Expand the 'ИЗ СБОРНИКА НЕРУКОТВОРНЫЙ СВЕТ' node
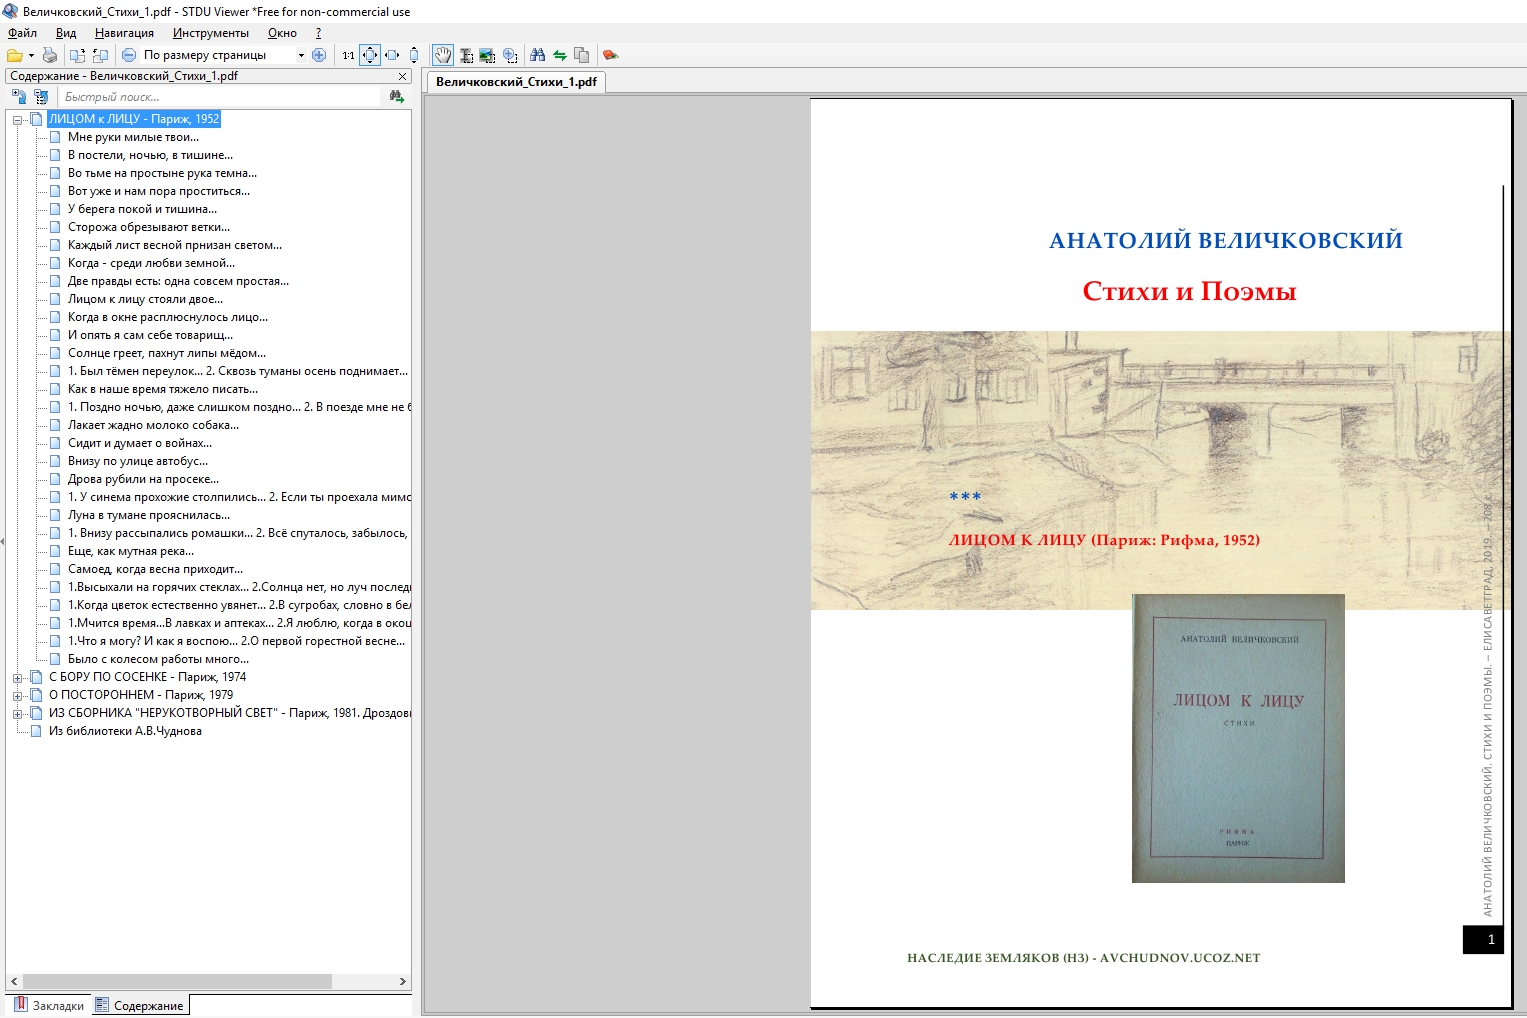 (18, 713)
